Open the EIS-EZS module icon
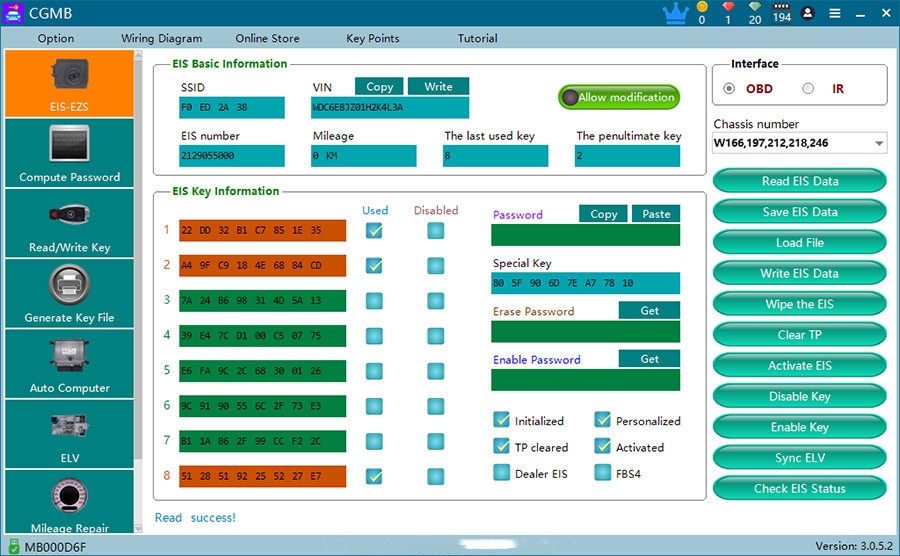900x556 pixels. (69, 83)
